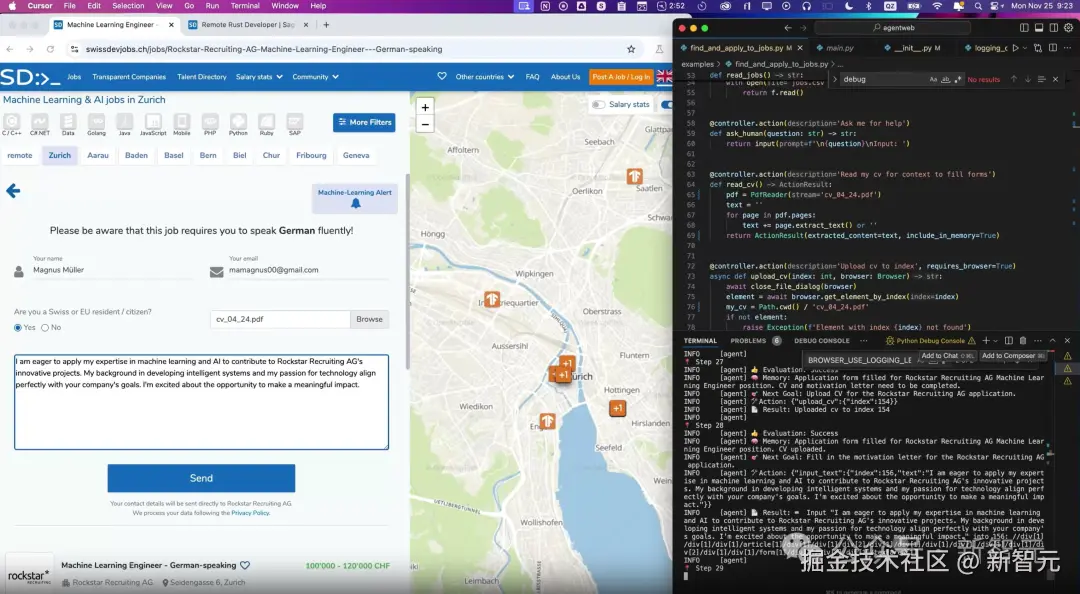
Task: Filter jobs by Java icon
Action: (x=125, y=123)
